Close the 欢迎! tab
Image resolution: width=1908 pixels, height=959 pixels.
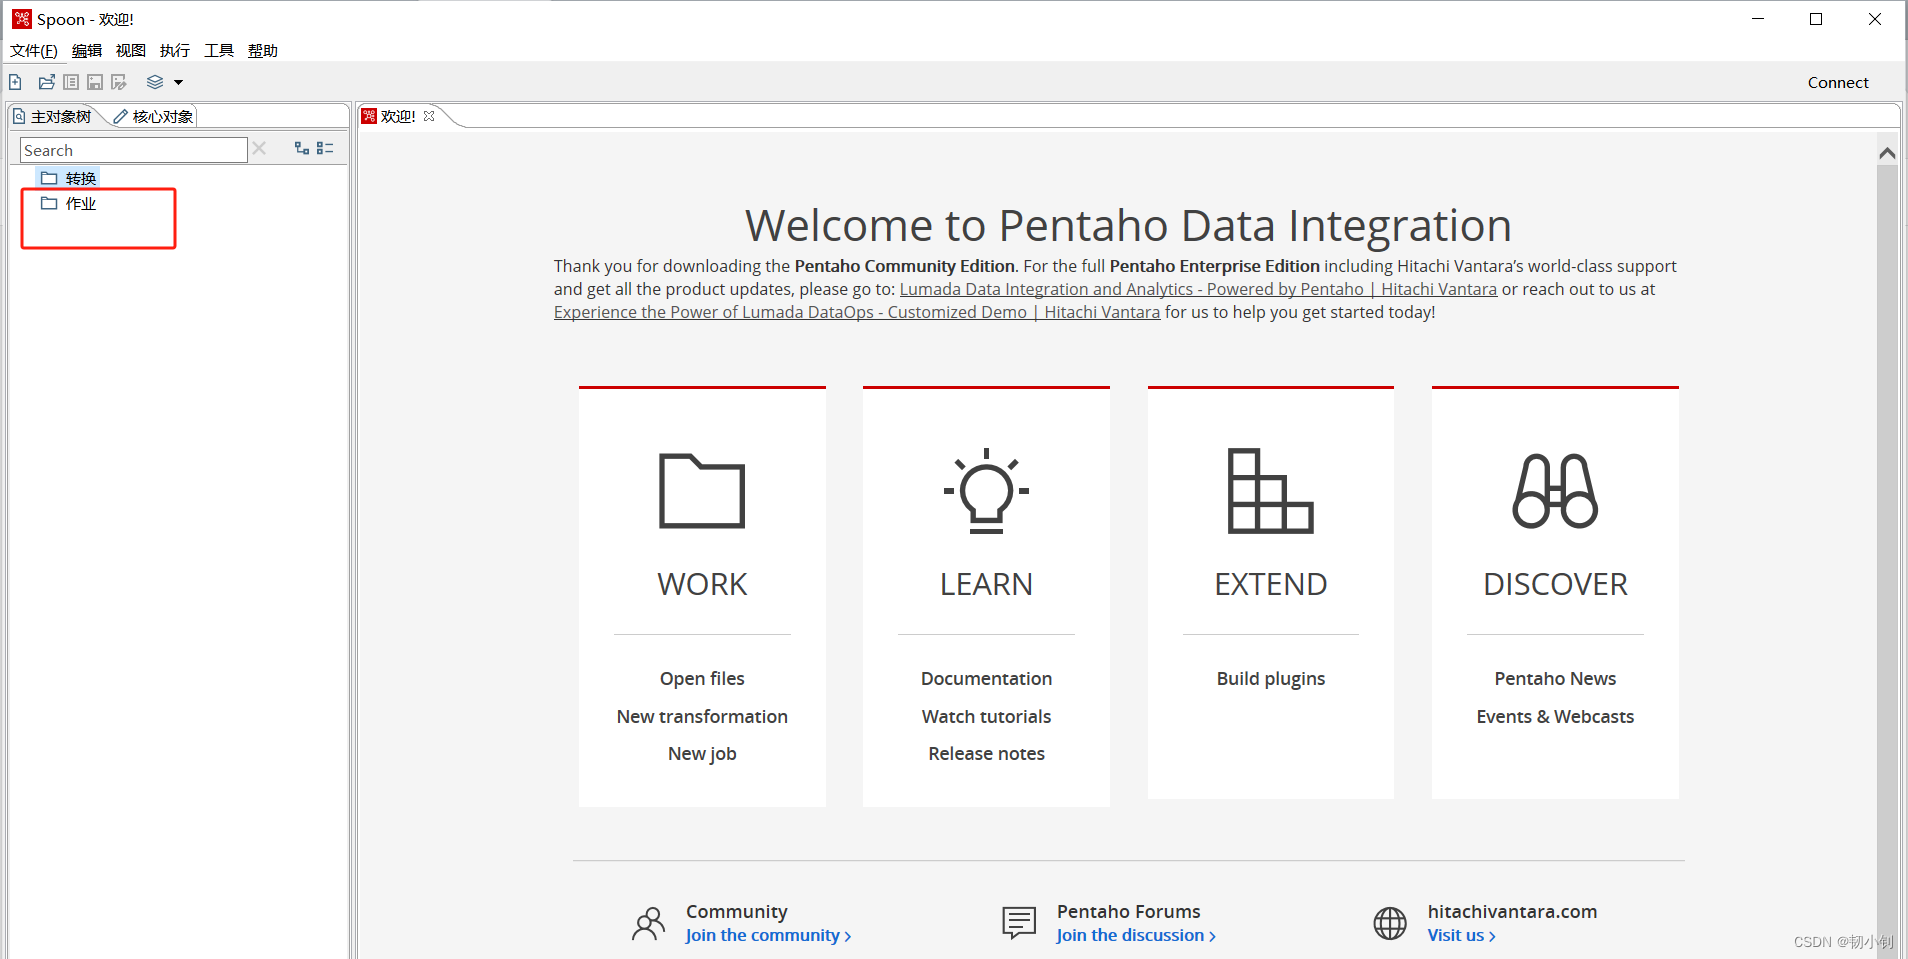click(x=429, y=116)
